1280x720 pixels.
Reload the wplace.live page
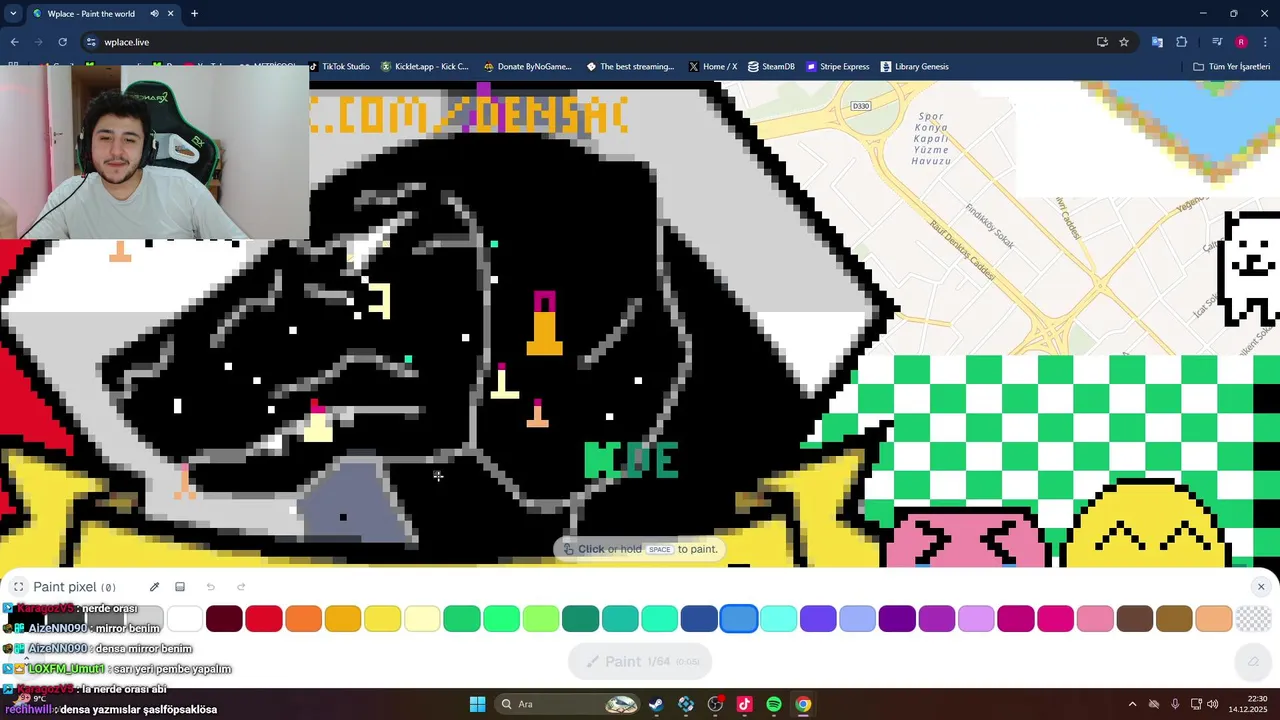pyautogui.click(x=62, y=42)
